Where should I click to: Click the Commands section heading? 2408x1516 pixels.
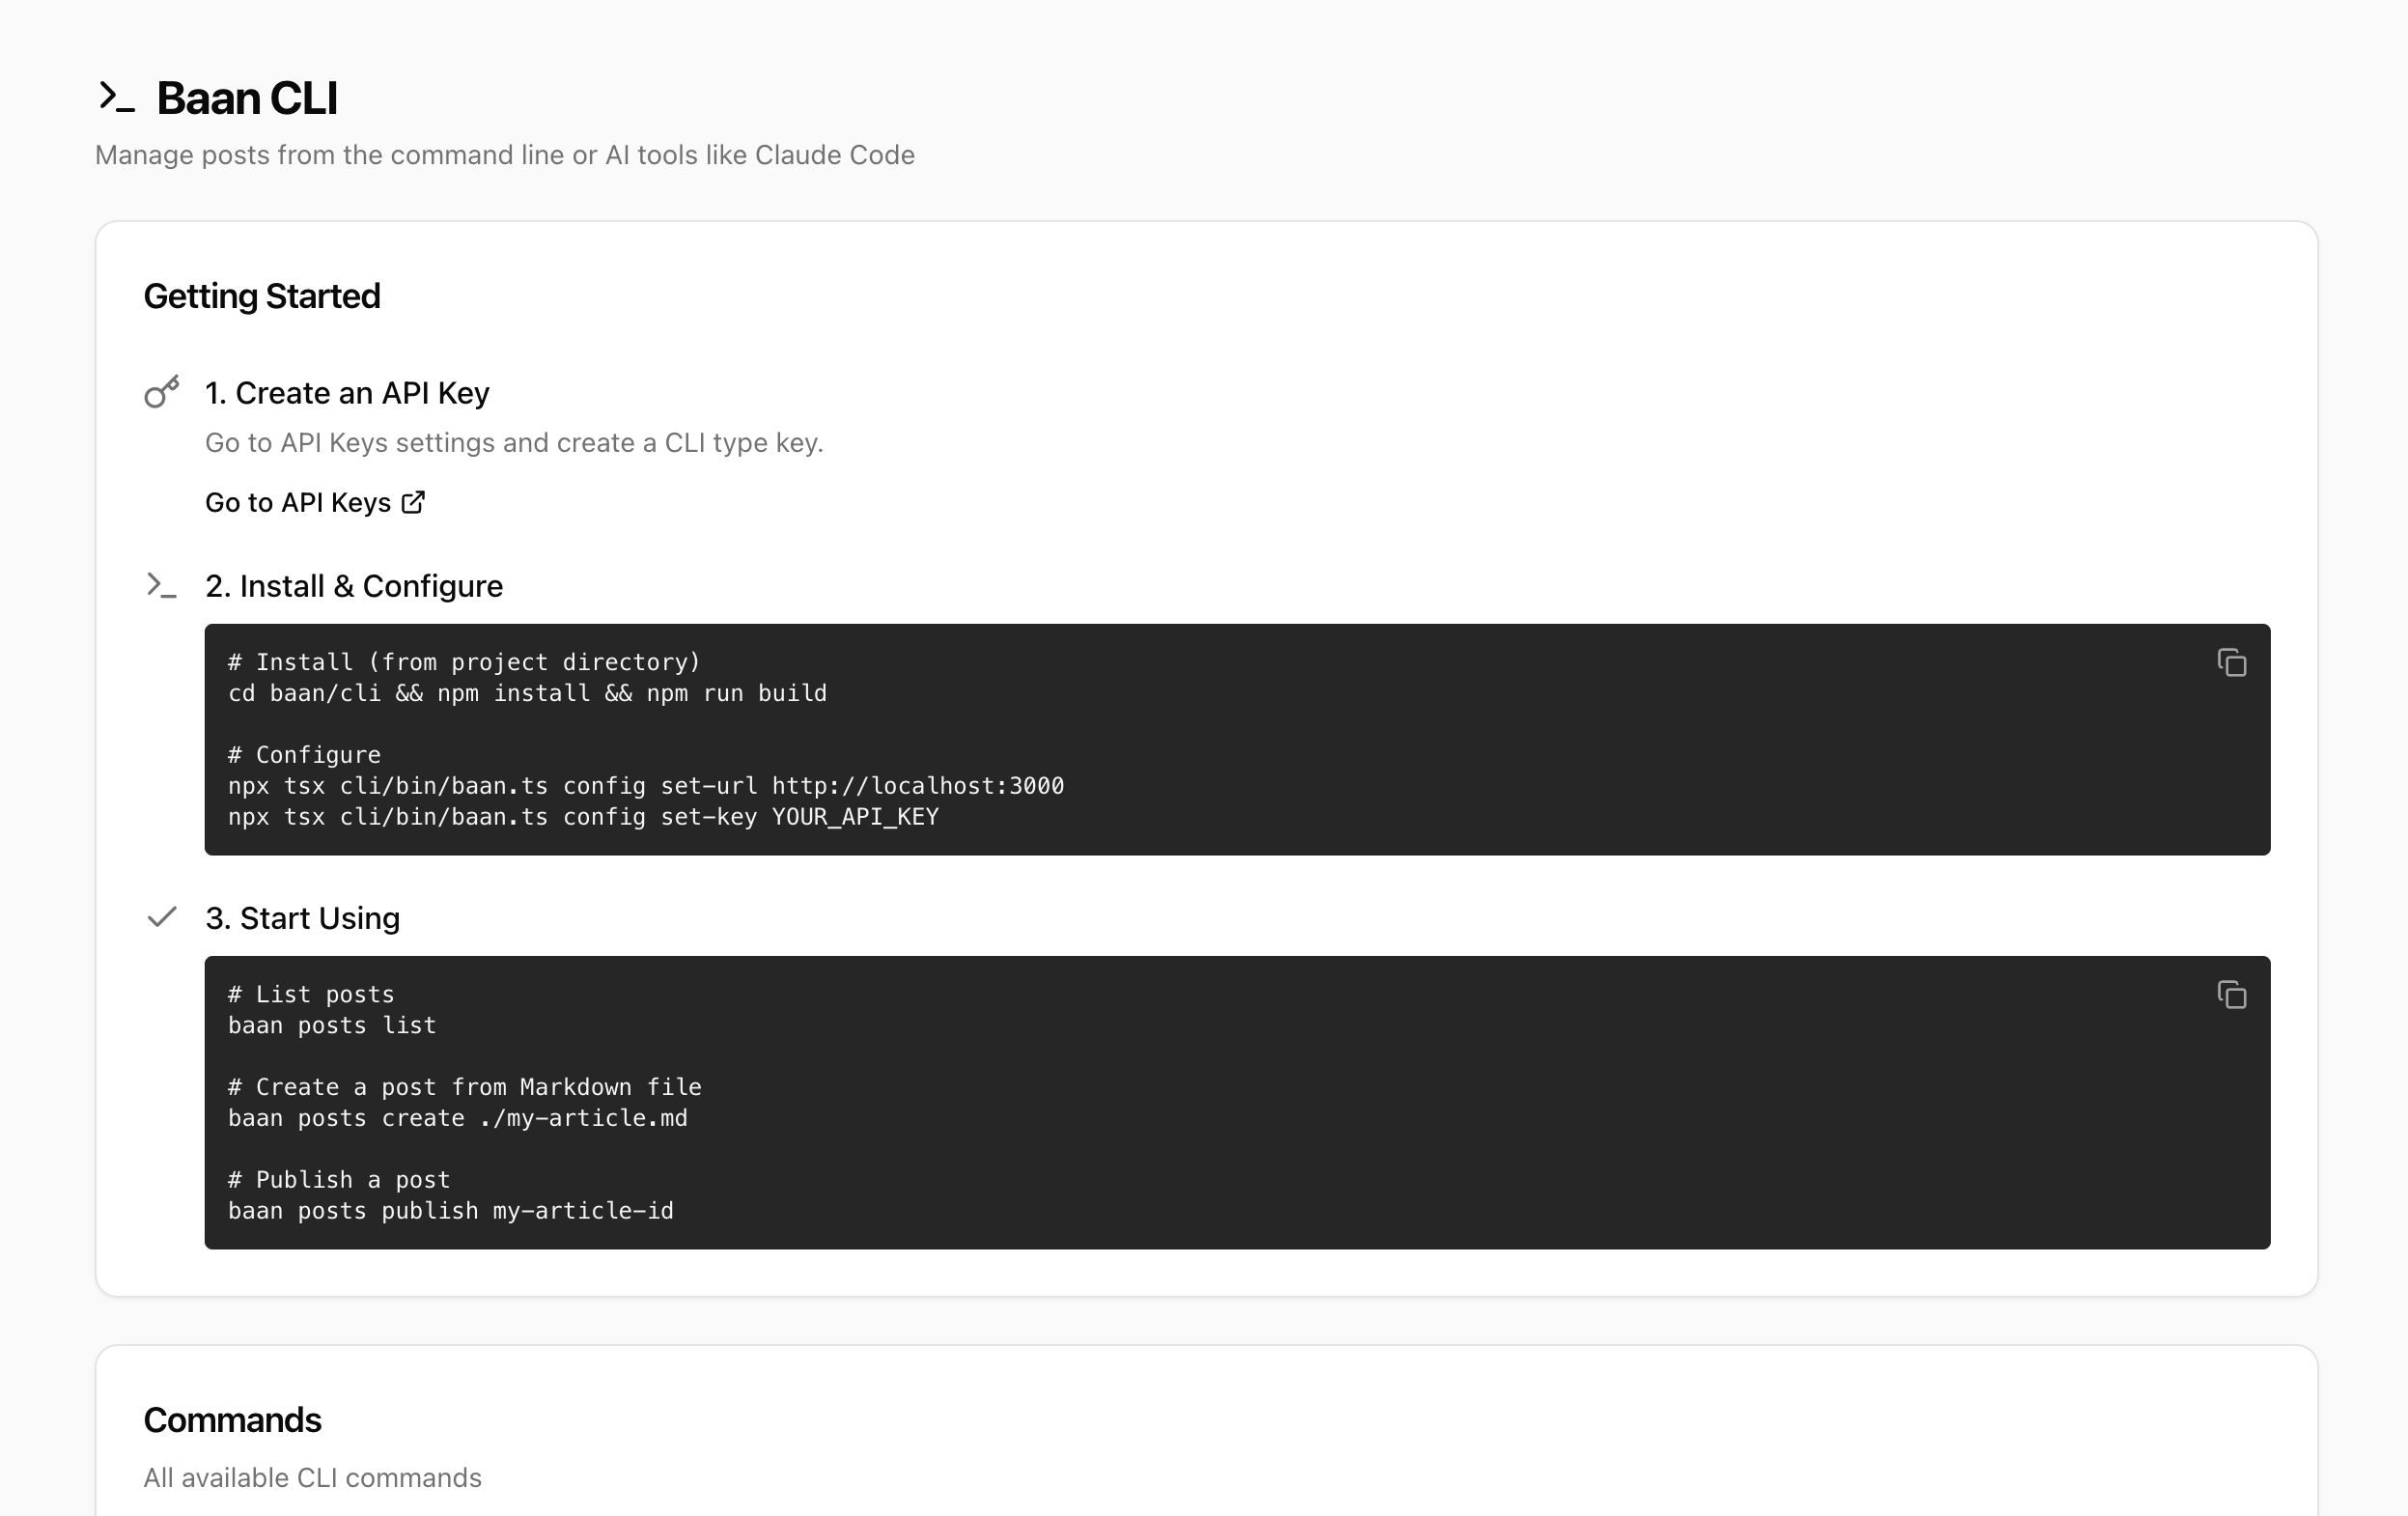click(232, 1420)
